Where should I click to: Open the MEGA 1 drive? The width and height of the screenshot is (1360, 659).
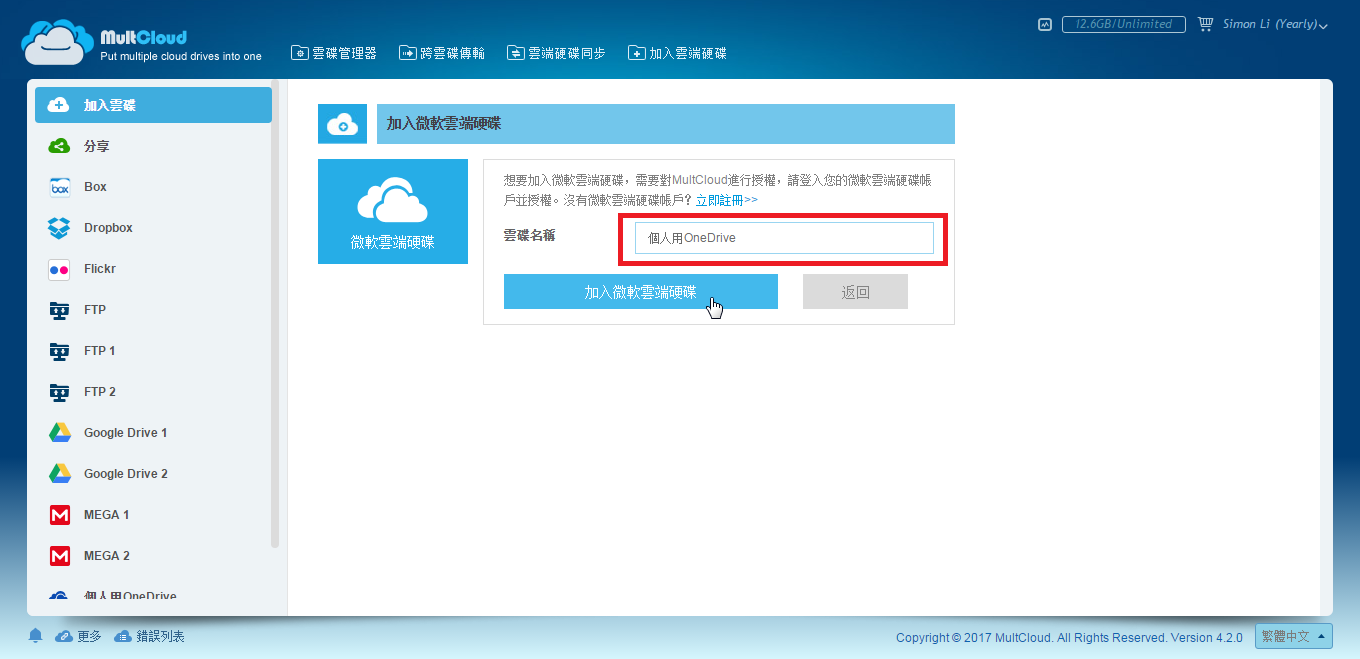click(106, 515)
